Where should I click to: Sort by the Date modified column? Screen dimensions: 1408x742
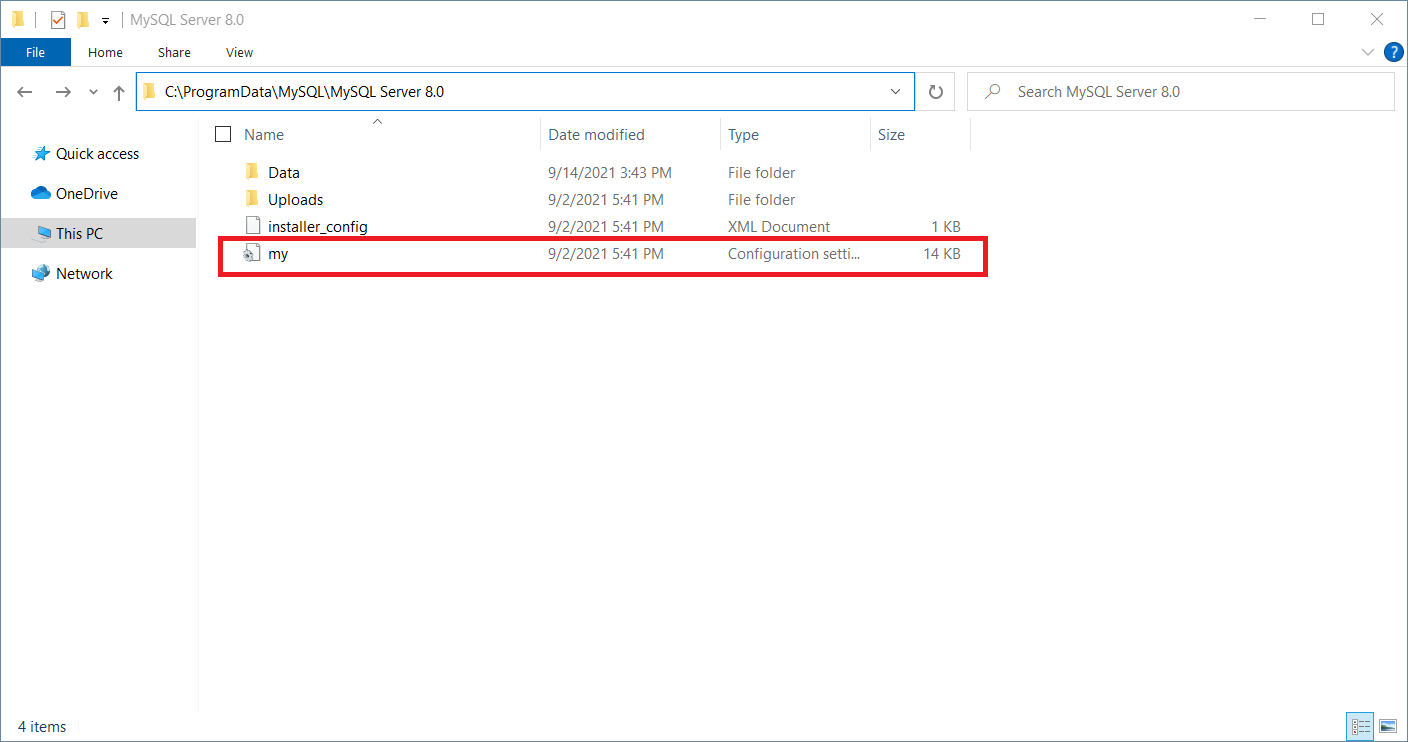[596, 135]
